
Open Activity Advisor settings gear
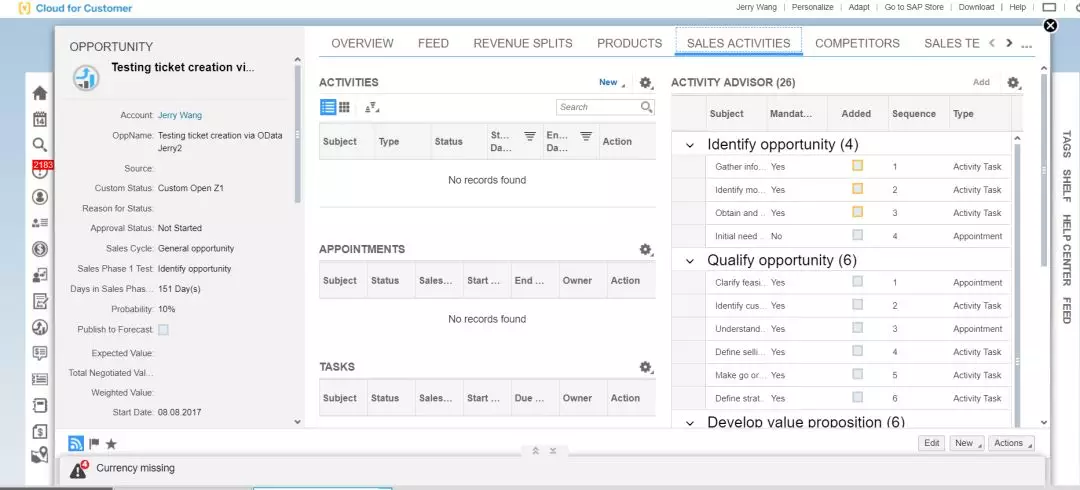pyautogui.click(x=1013, y=83)
